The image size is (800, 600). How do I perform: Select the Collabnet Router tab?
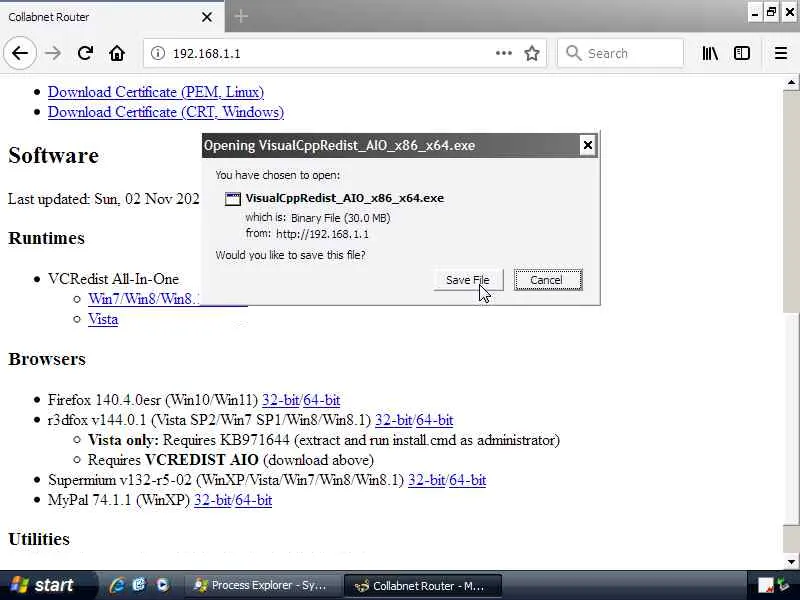111,17
